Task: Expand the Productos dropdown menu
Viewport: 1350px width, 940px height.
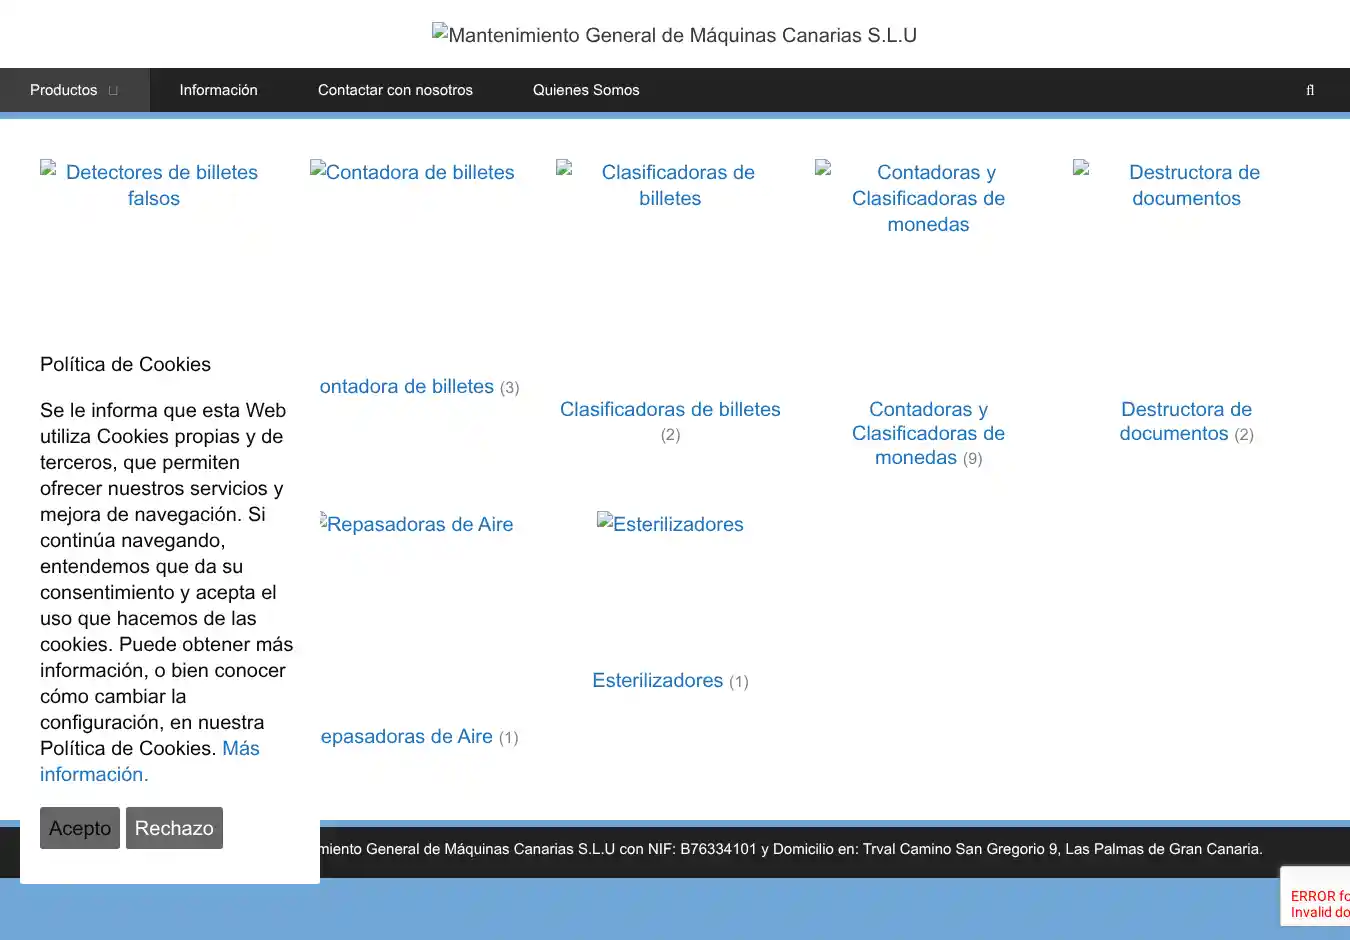Action: tap(74, 90)
